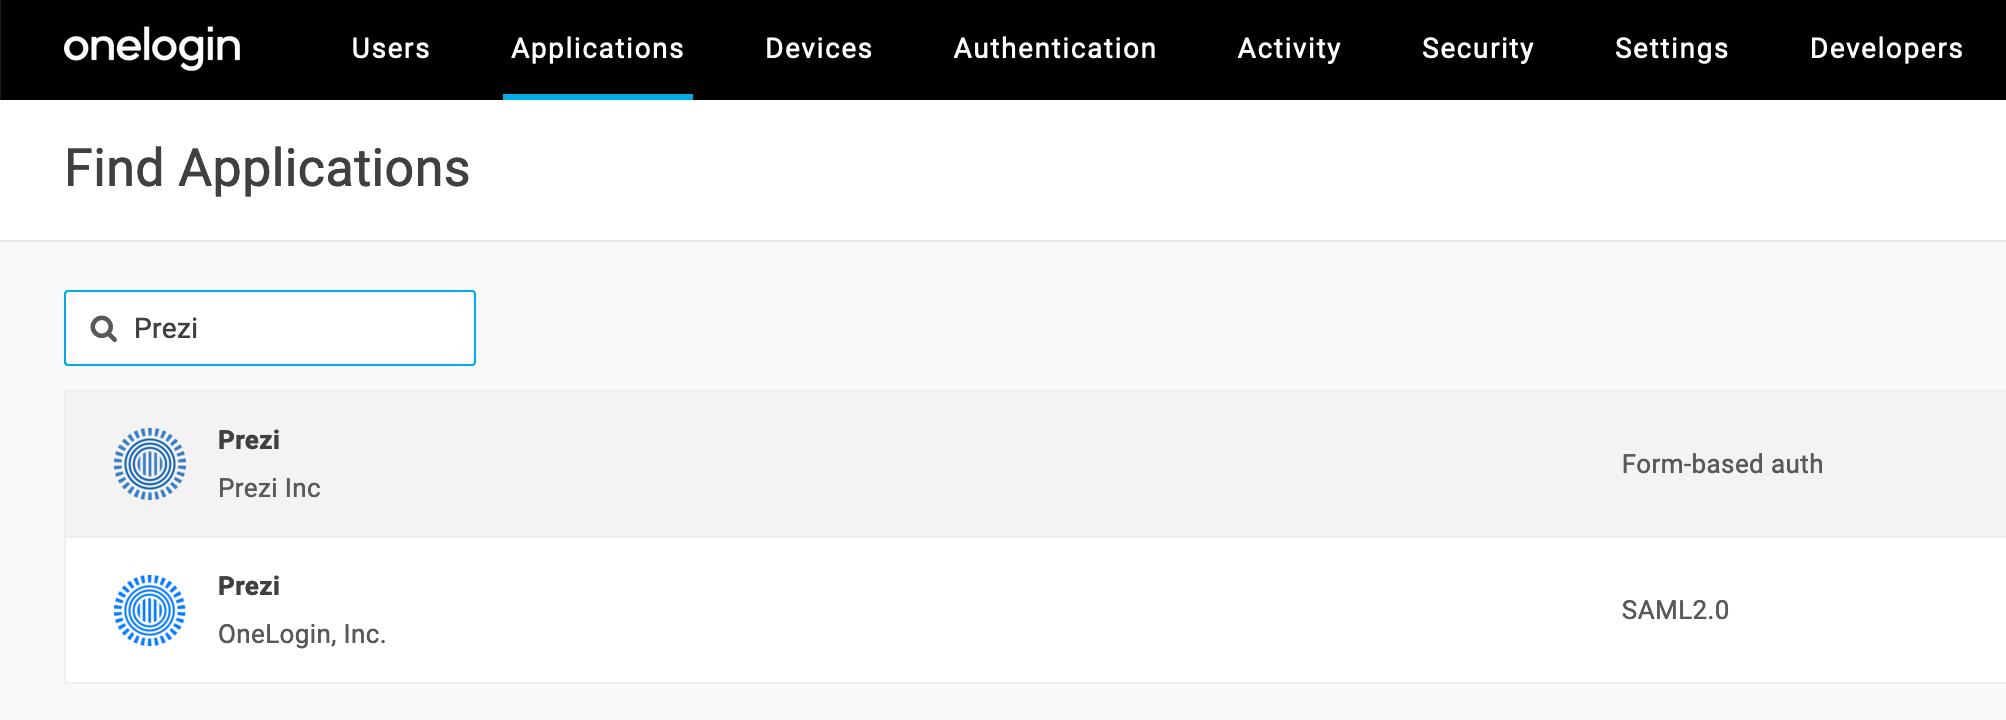Open the Applications tab
Screen dimensions: 2006x720
pyautogui.click(x=597, y=48)
